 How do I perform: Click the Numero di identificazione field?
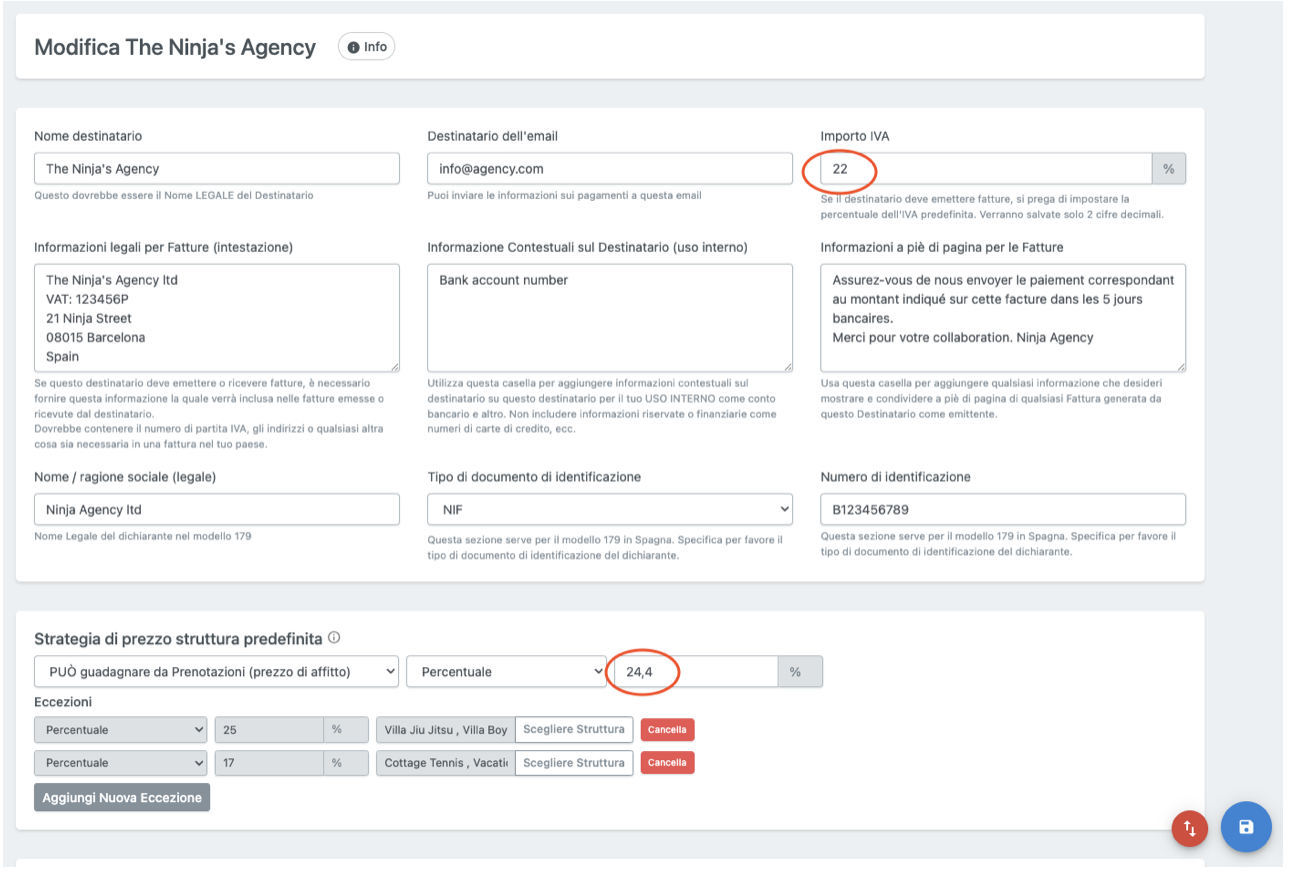coord(1002,510)
